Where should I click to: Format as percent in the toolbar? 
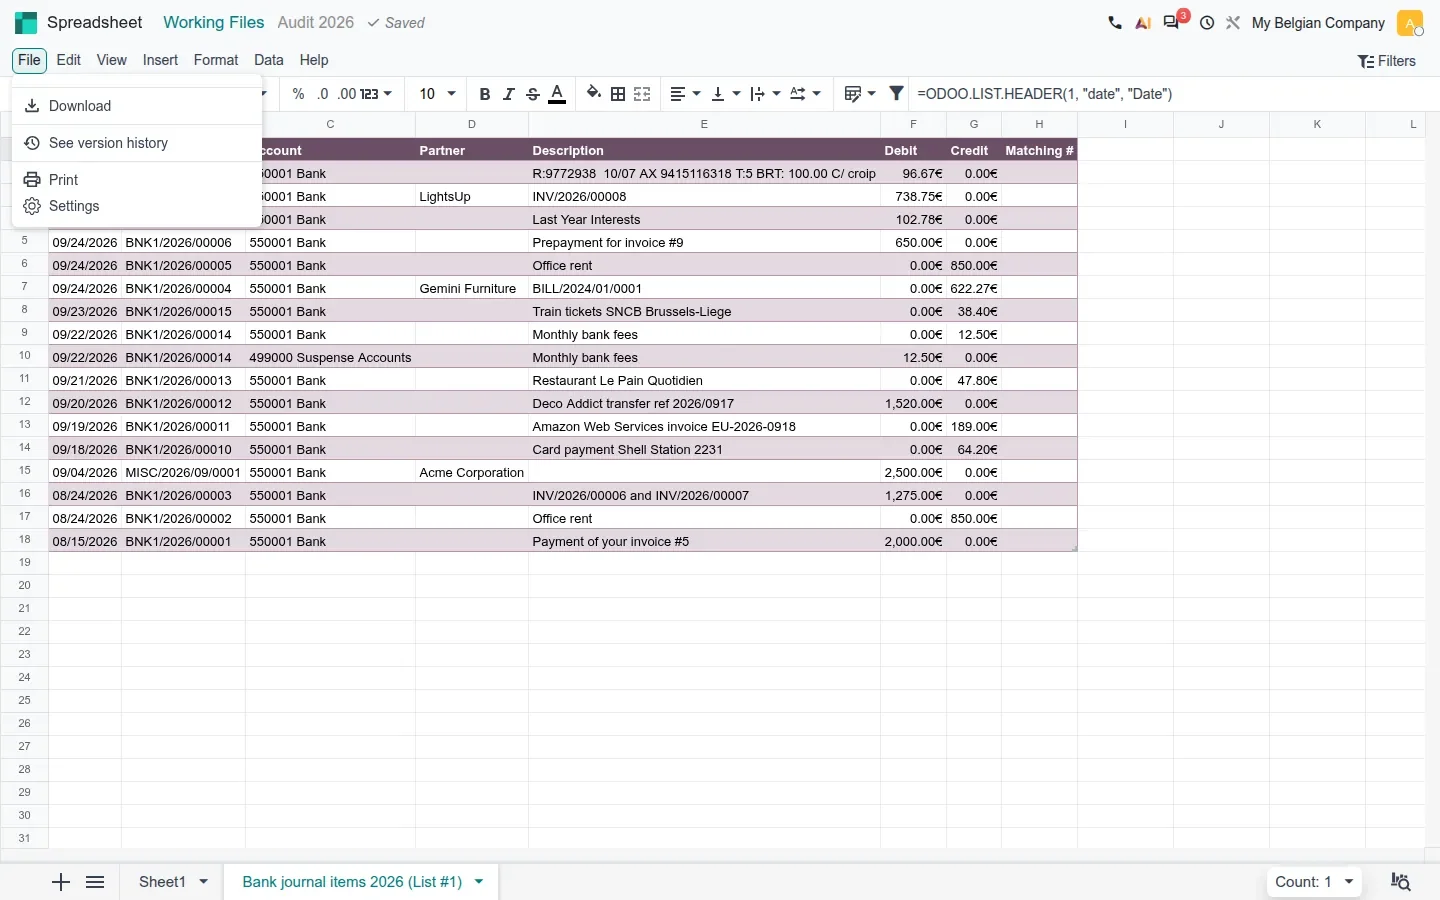click(x=298, y=94)
